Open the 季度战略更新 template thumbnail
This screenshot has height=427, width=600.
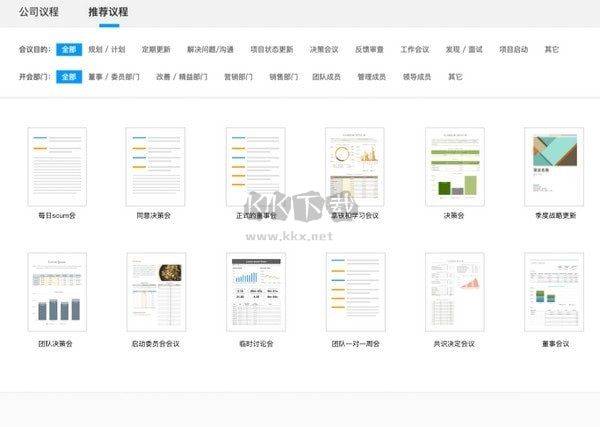(554, 166)
